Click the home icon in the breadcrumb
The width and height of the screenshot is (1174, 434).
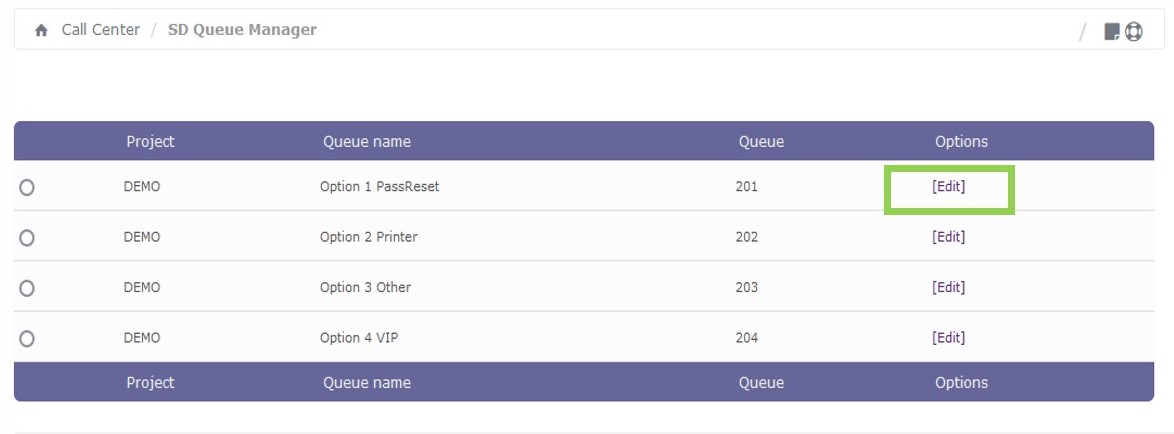click(41, 31)
